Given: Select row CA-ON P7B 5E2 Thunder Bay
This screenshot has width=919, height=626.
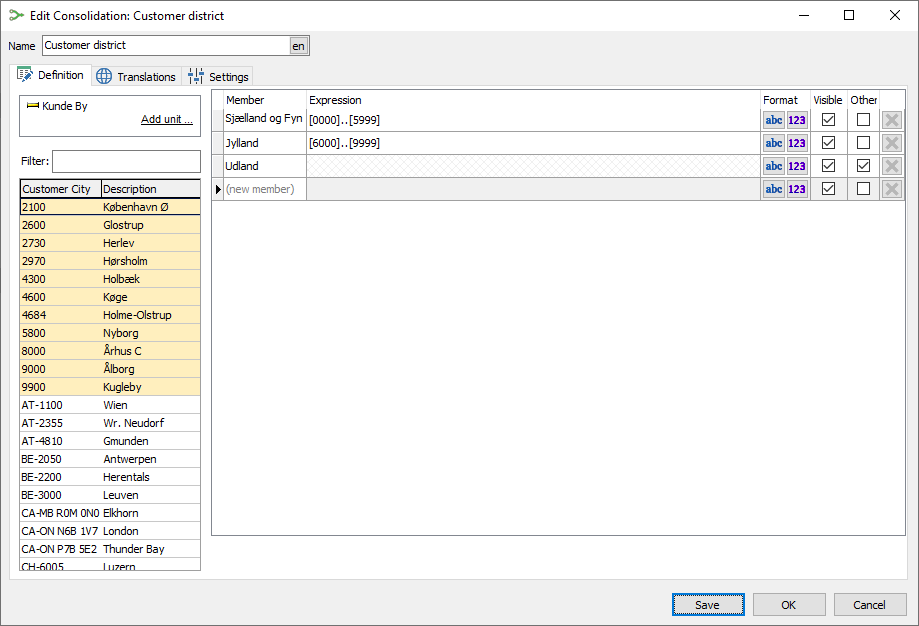Looking at the screenshot, I should pos(110,549).
